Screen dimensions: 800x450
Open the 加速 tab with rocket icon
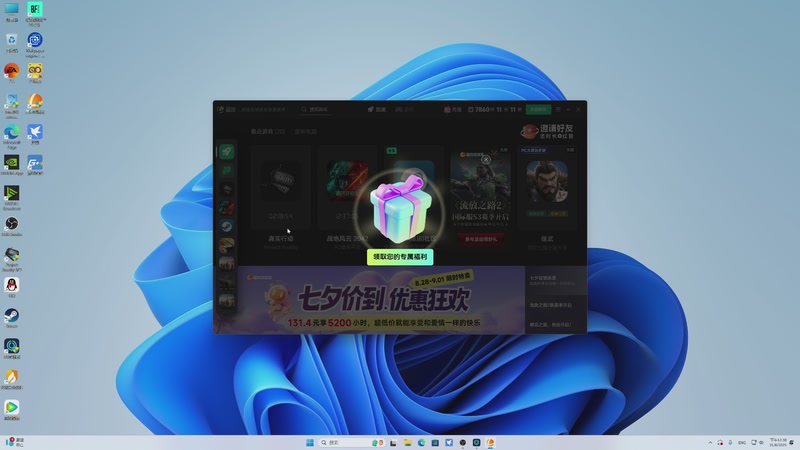(x=377, y=109)
